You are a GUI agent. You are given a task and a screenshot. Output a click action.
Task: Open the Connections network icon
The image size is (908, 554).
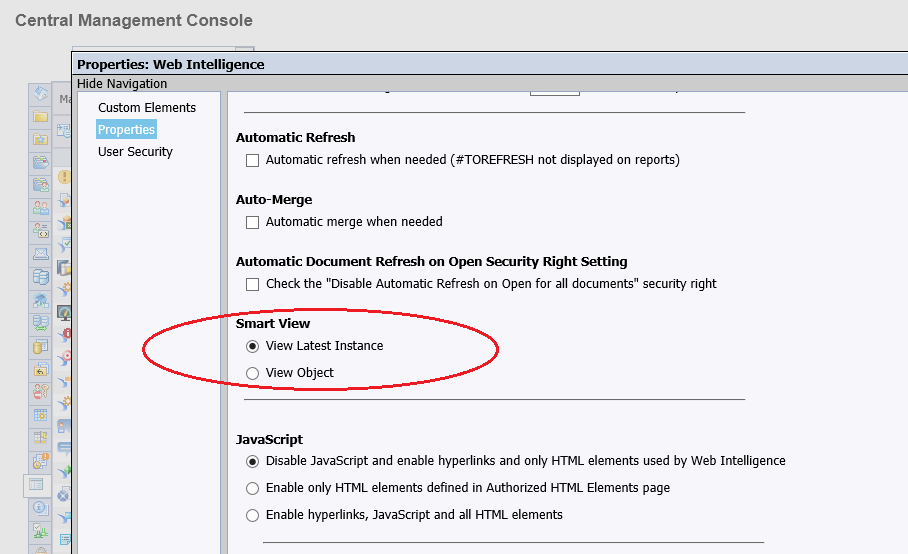tap(41, 300)
